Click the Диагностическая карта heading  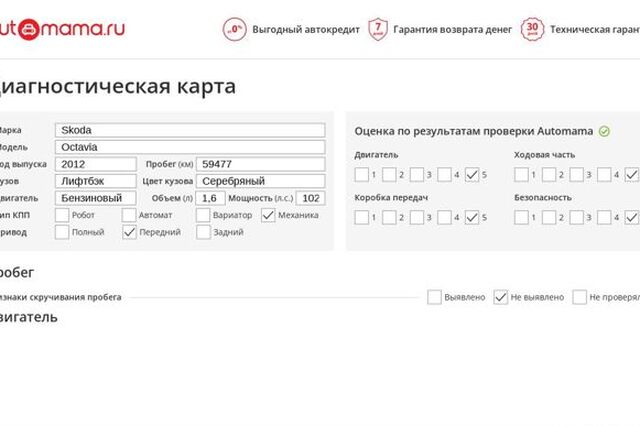[x=117, y=87]
